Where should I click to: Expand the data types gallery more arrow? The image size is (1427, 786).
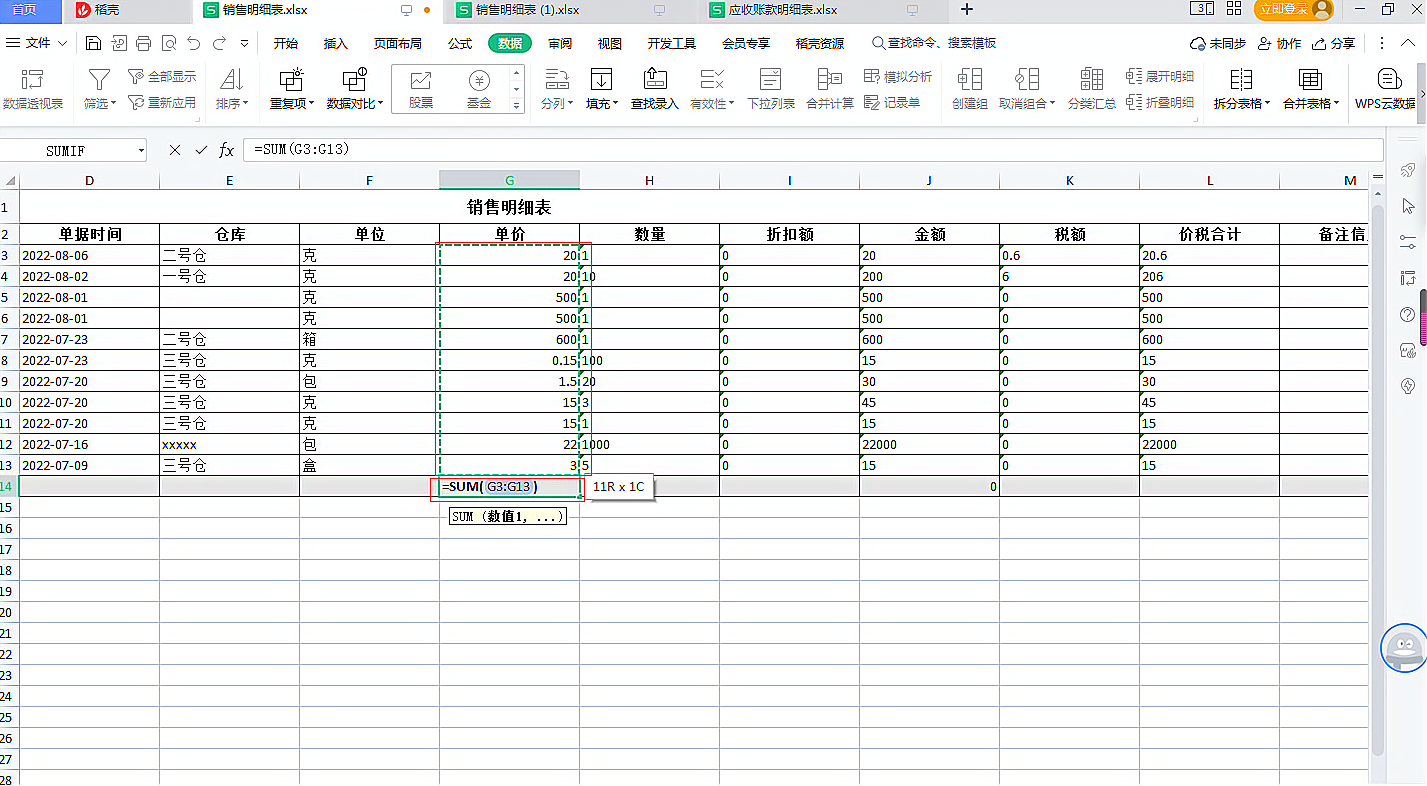tap(517, 105)
